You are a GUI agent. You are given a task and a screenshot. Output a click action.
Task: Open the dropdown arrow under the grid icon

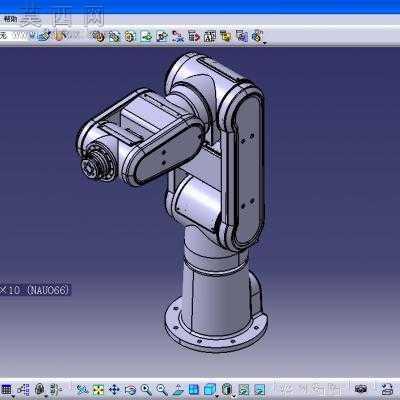coord(13,396)
